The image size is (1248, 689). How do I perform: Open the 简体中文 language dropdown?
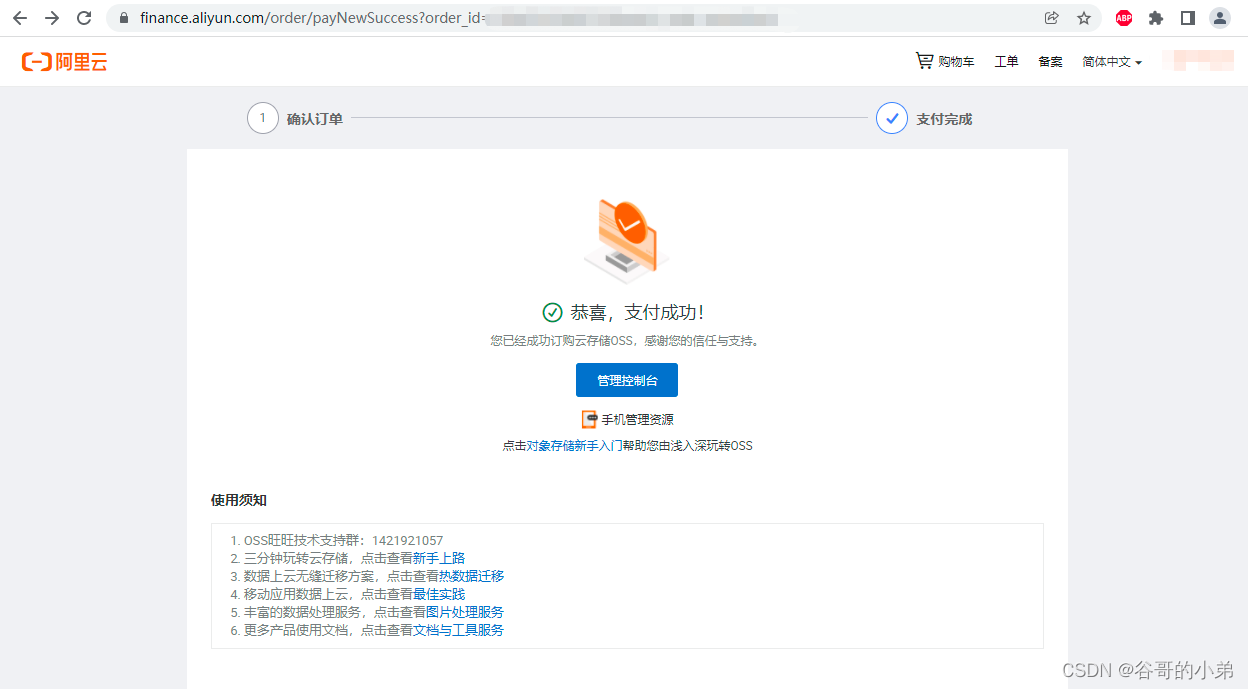tap(1109, 61)
